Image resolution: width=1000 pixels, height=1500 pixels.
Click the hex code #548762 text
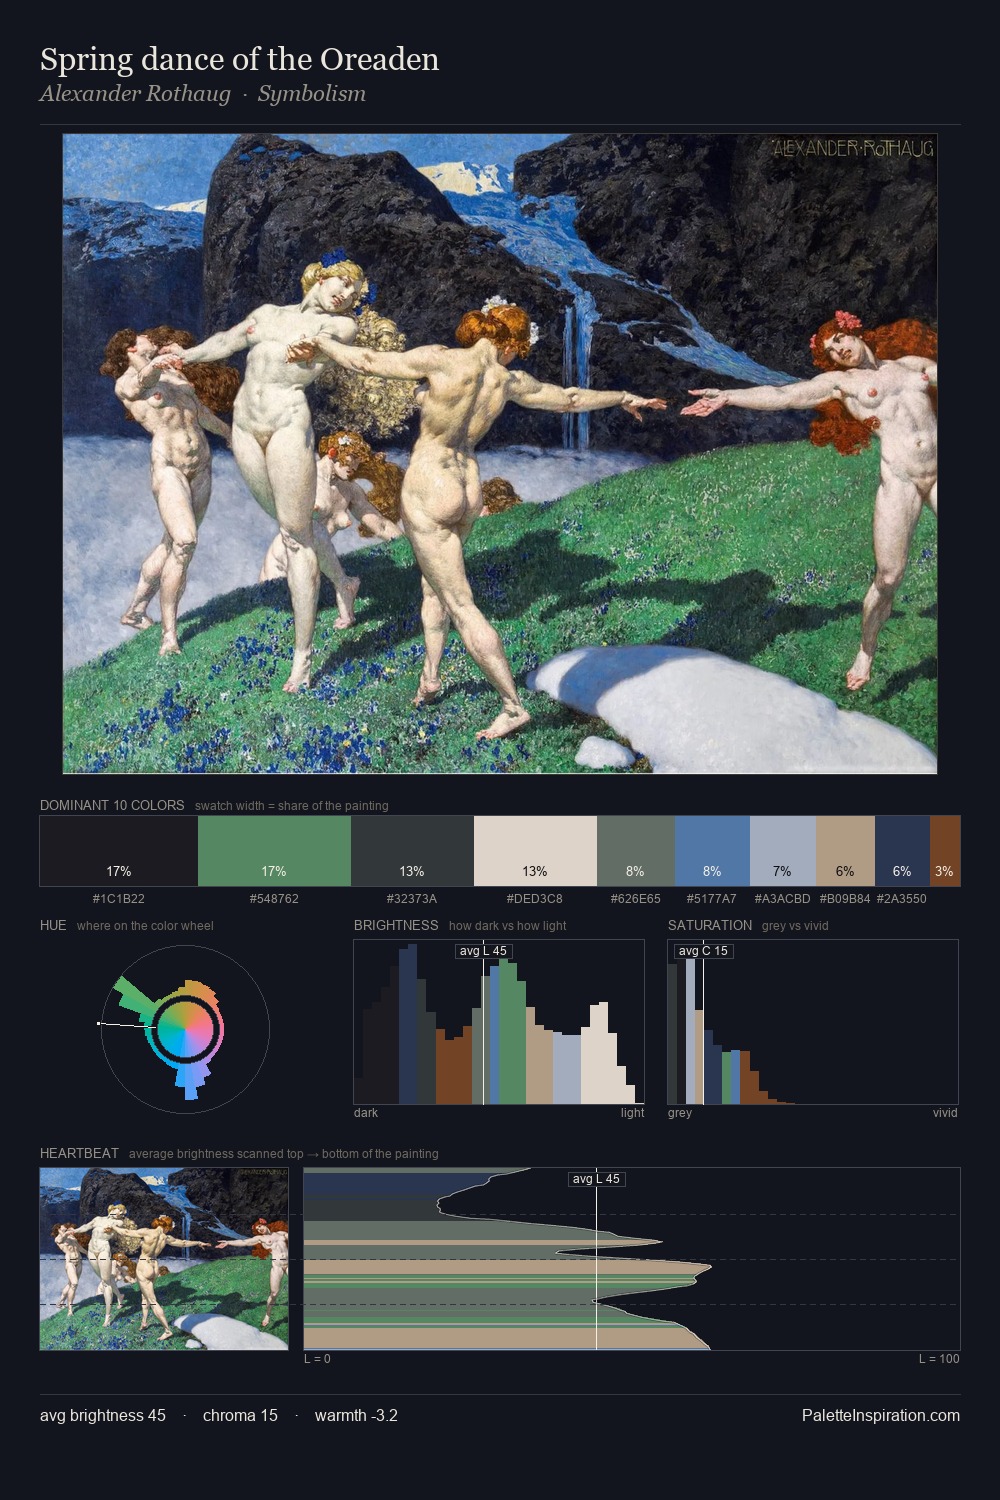(274, 898)
